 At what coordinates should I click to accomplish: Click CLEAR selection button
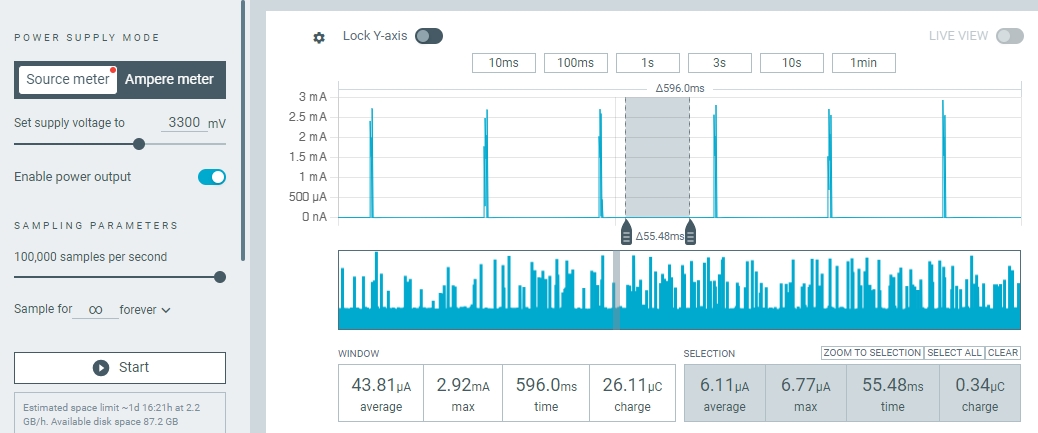point(1003,353)
